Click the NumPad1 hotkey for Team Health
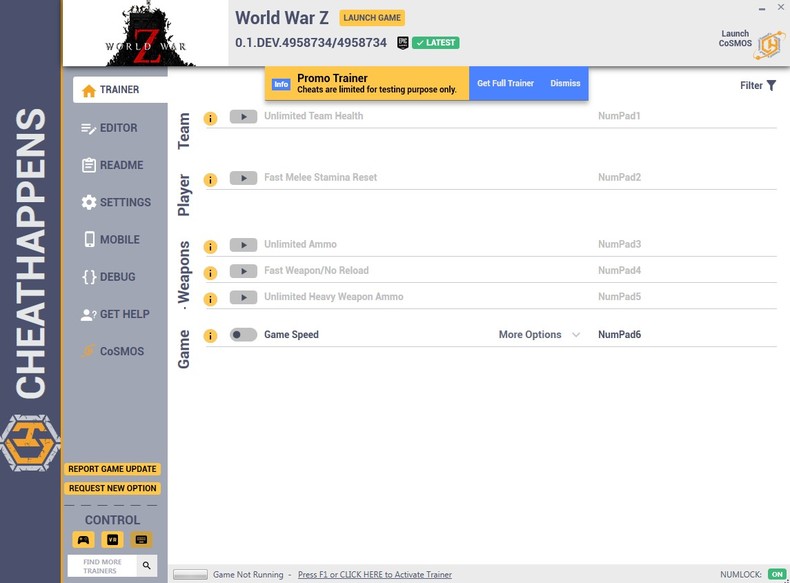Image resolution: width=790 pixels, height=583 pixels. tap(619, 116)
